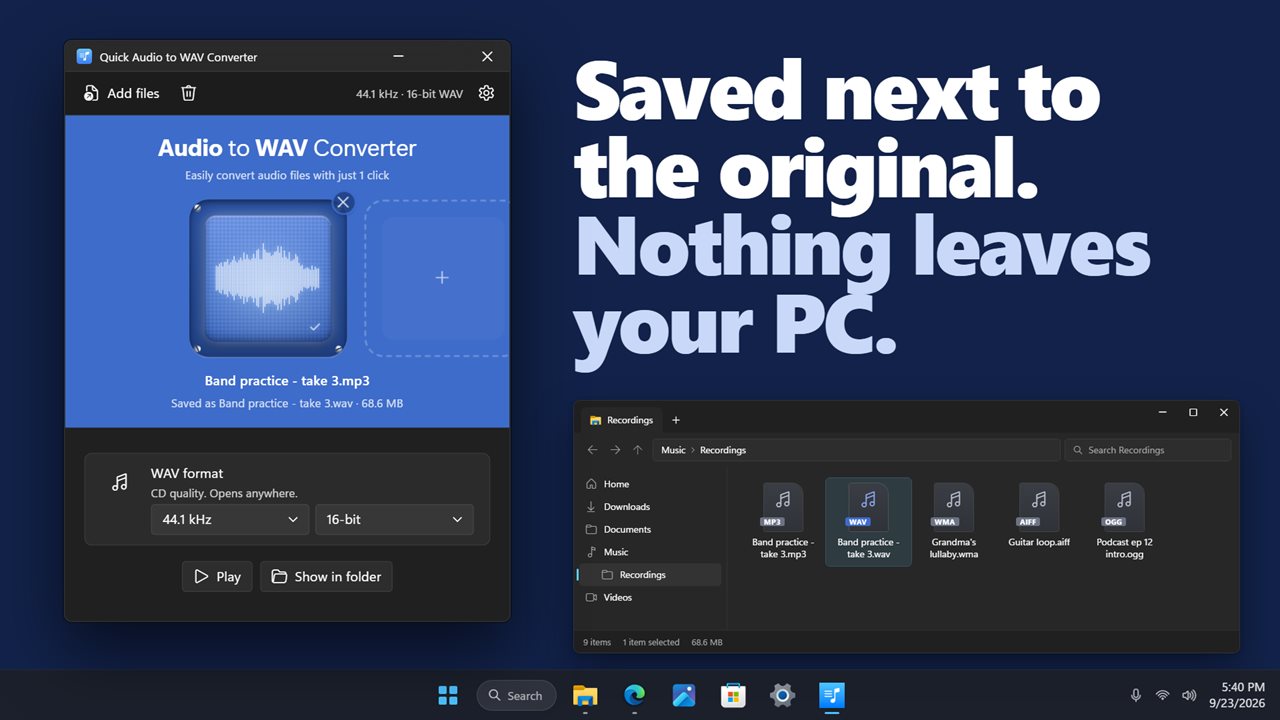The height and width of the screenshot is (720, 1280).
Task: Go back in File Explorer
Action: [x=592, y=450]
